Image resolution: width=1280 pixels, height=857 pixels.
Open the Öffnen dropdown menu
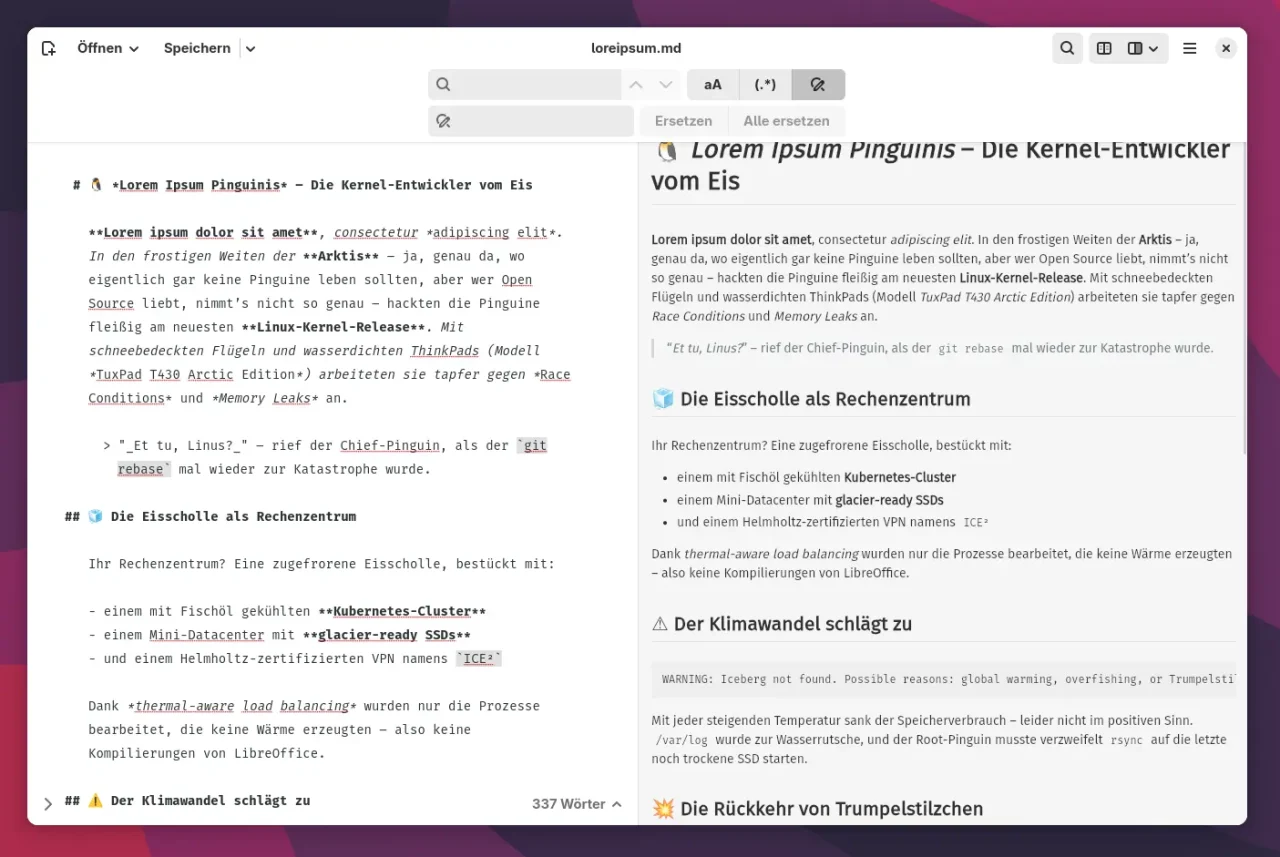pos(108,48)
